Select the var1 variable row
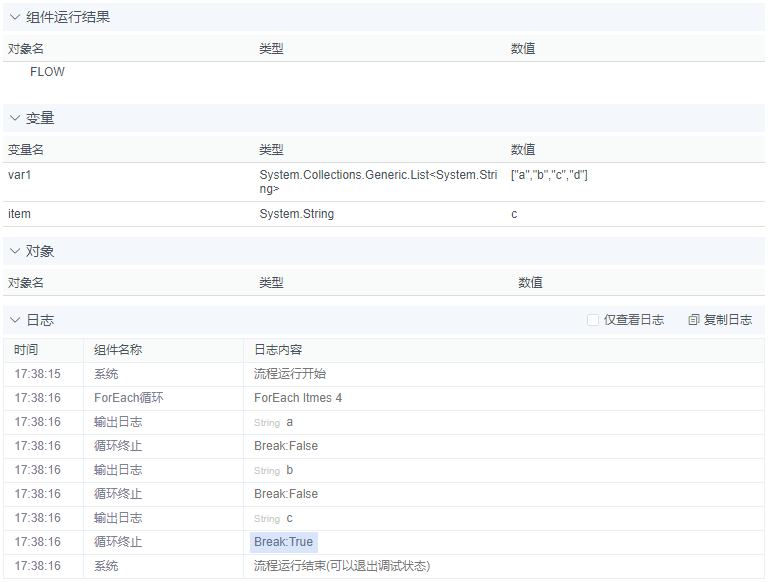769x583 pixels. 21,175
